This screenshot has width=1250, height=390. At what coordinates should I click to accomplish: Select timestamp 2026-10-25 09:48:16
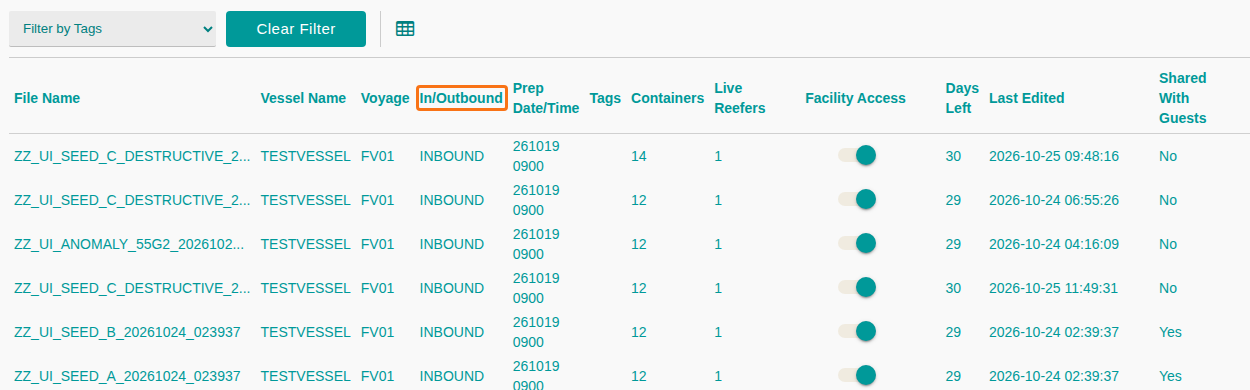click(1054, 156)
